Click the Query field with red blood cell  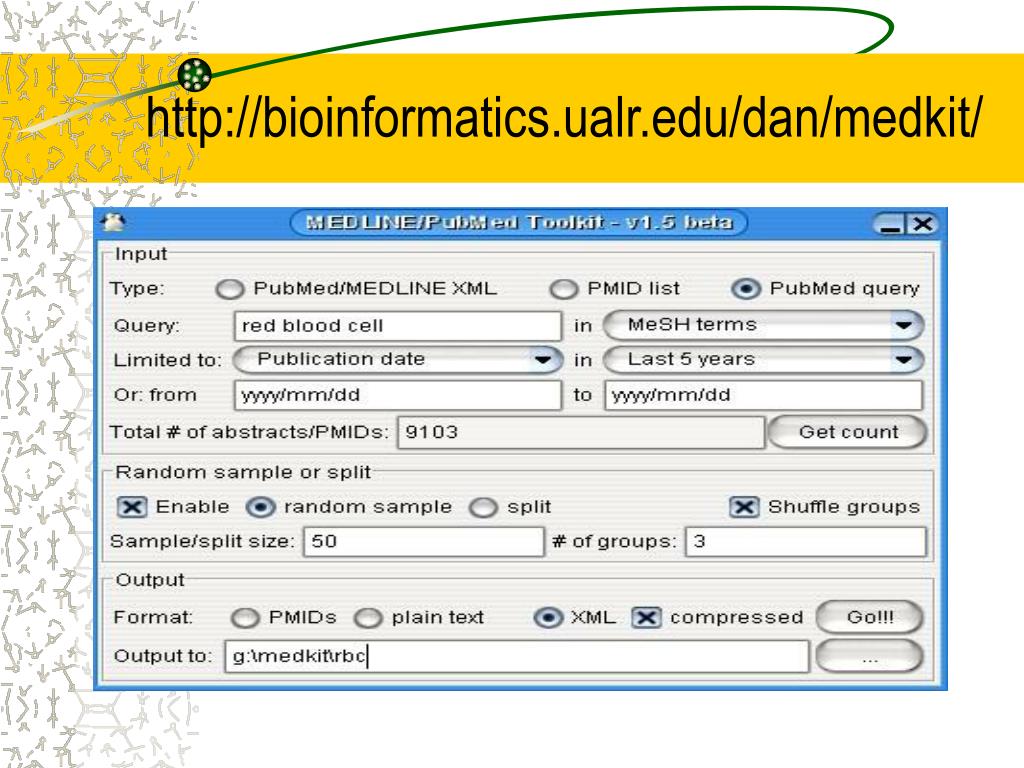pyautogui.click(x=398, y=326)
